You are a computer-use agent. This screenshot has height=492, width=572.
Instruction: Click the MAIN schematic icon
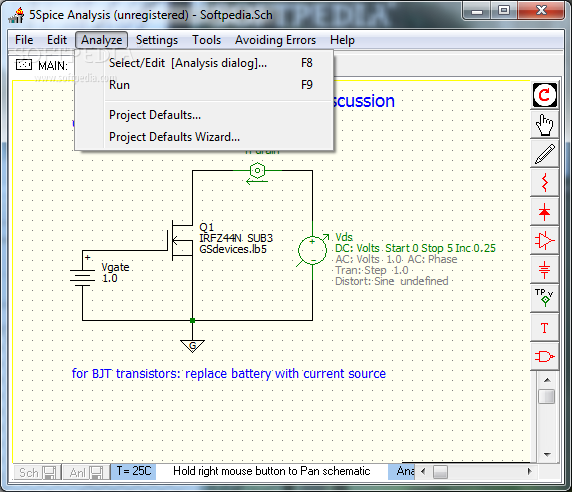24,65
